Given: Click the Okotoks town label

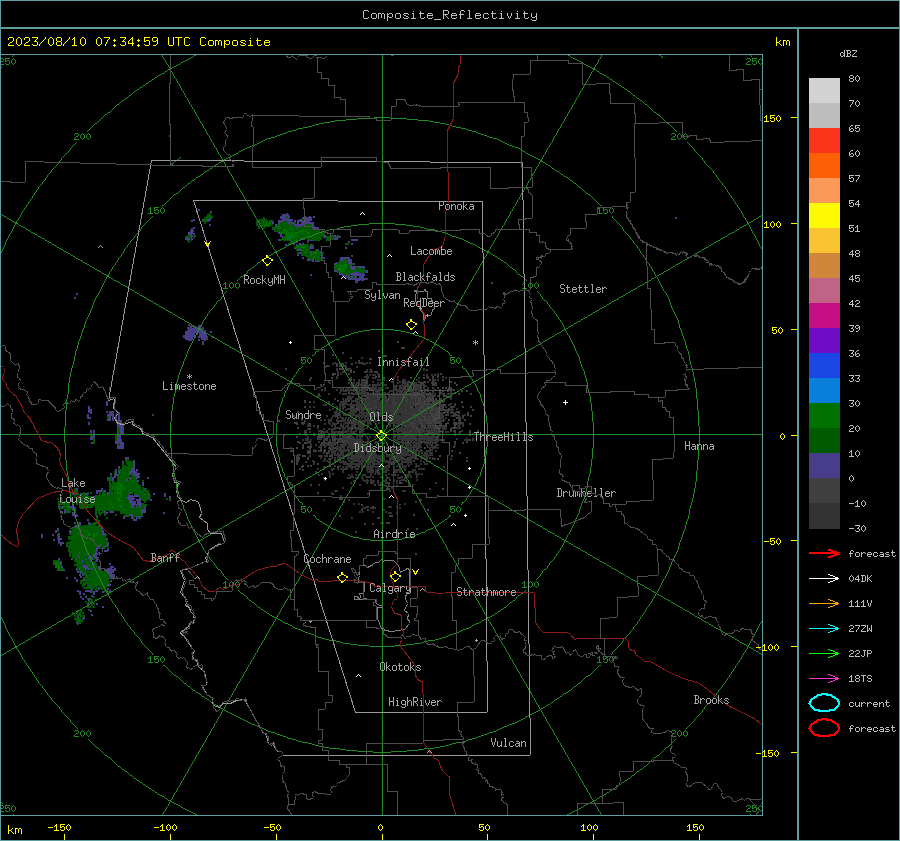Looking at the screenshot, I should [400, 667].
